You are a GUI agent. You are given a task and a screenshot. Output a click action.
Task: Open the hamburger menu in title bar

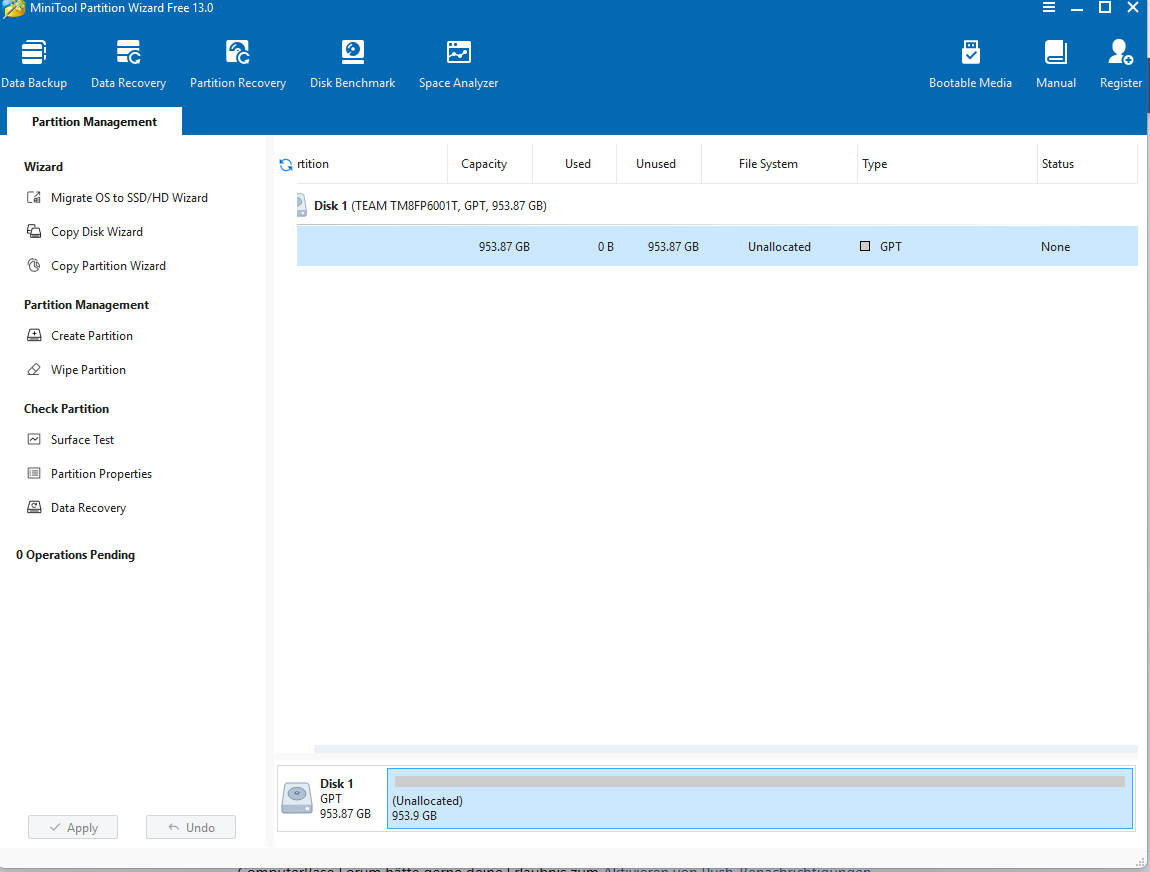(1049, 7)
